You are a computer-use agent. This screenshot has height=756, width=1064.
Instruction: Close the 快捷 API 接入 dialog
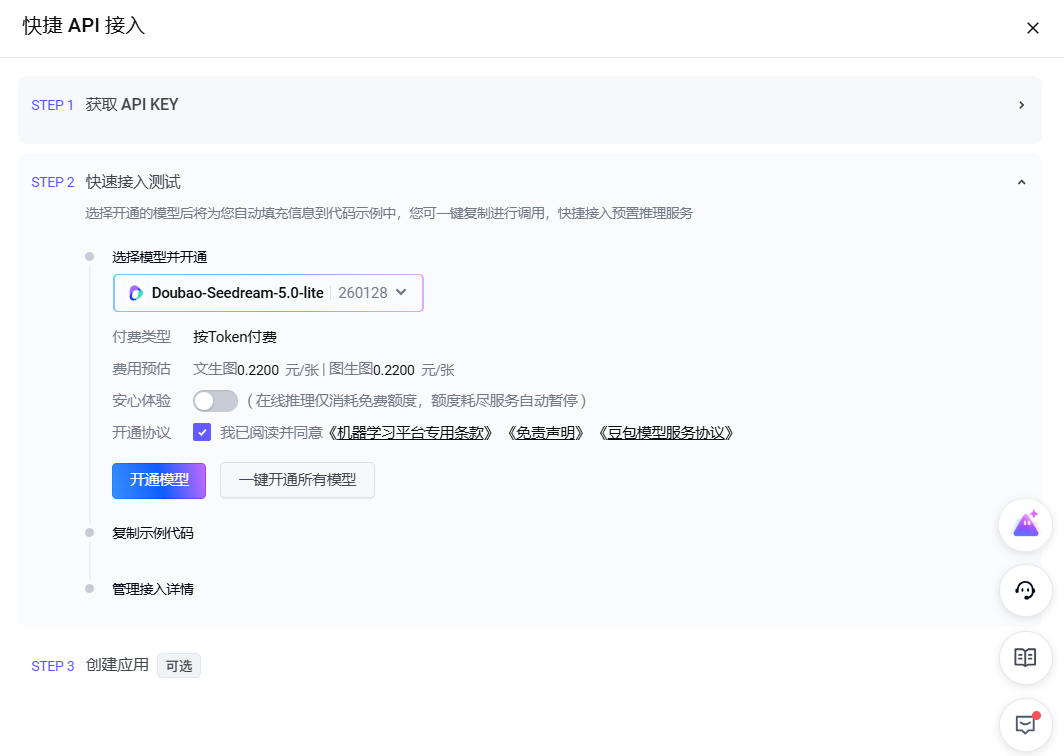(x=1032, y=28)
